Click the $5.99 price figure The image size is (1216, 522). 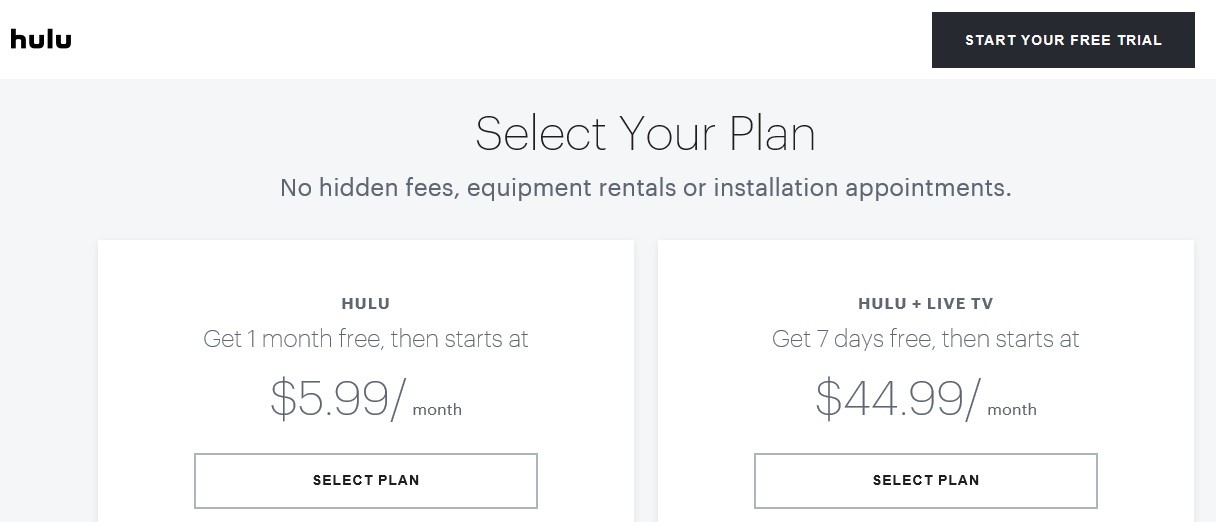point(329,398)
